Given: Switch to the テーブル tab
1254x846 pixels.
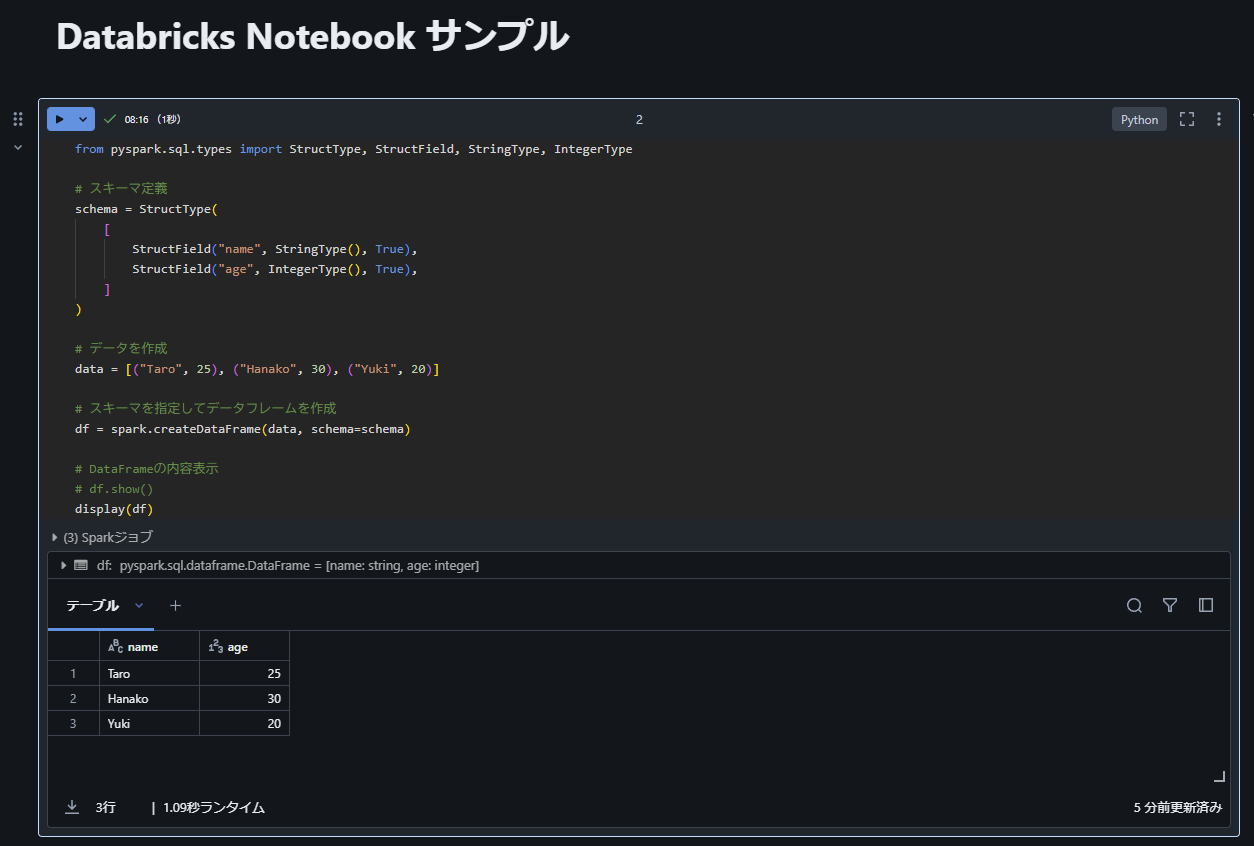Looking at the screenshot, I should [x=92, y=605].
